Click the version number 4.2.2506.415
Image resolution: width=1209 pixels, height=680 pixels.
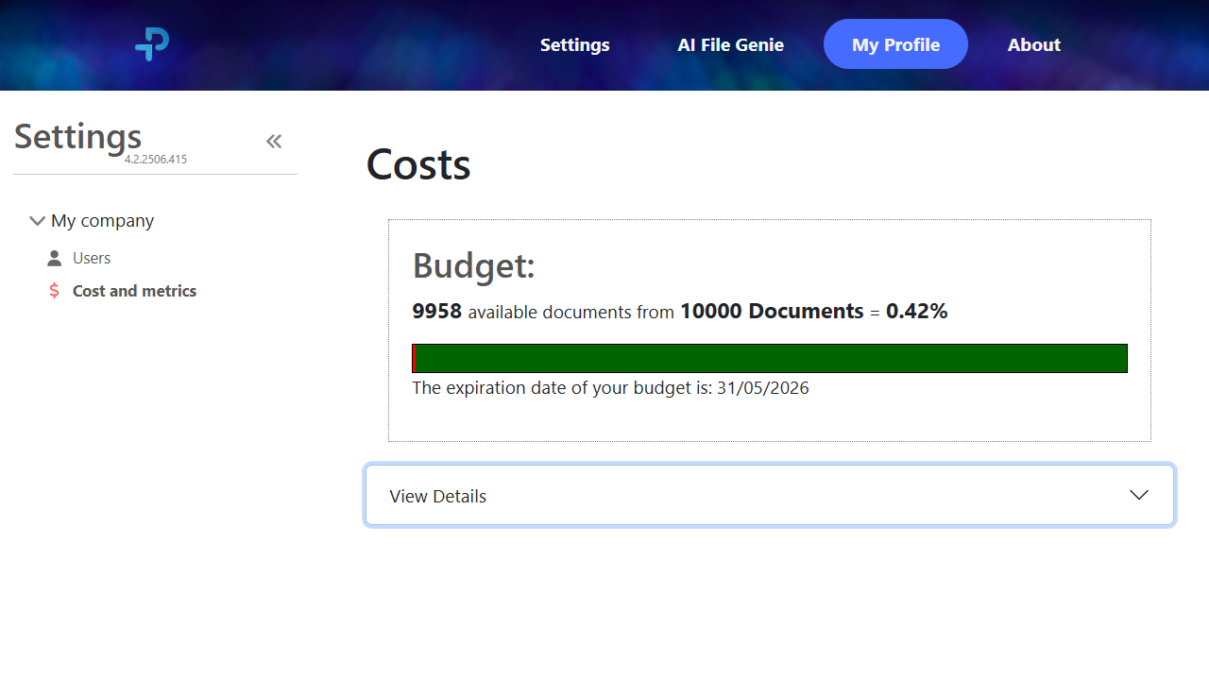(156, 159)
